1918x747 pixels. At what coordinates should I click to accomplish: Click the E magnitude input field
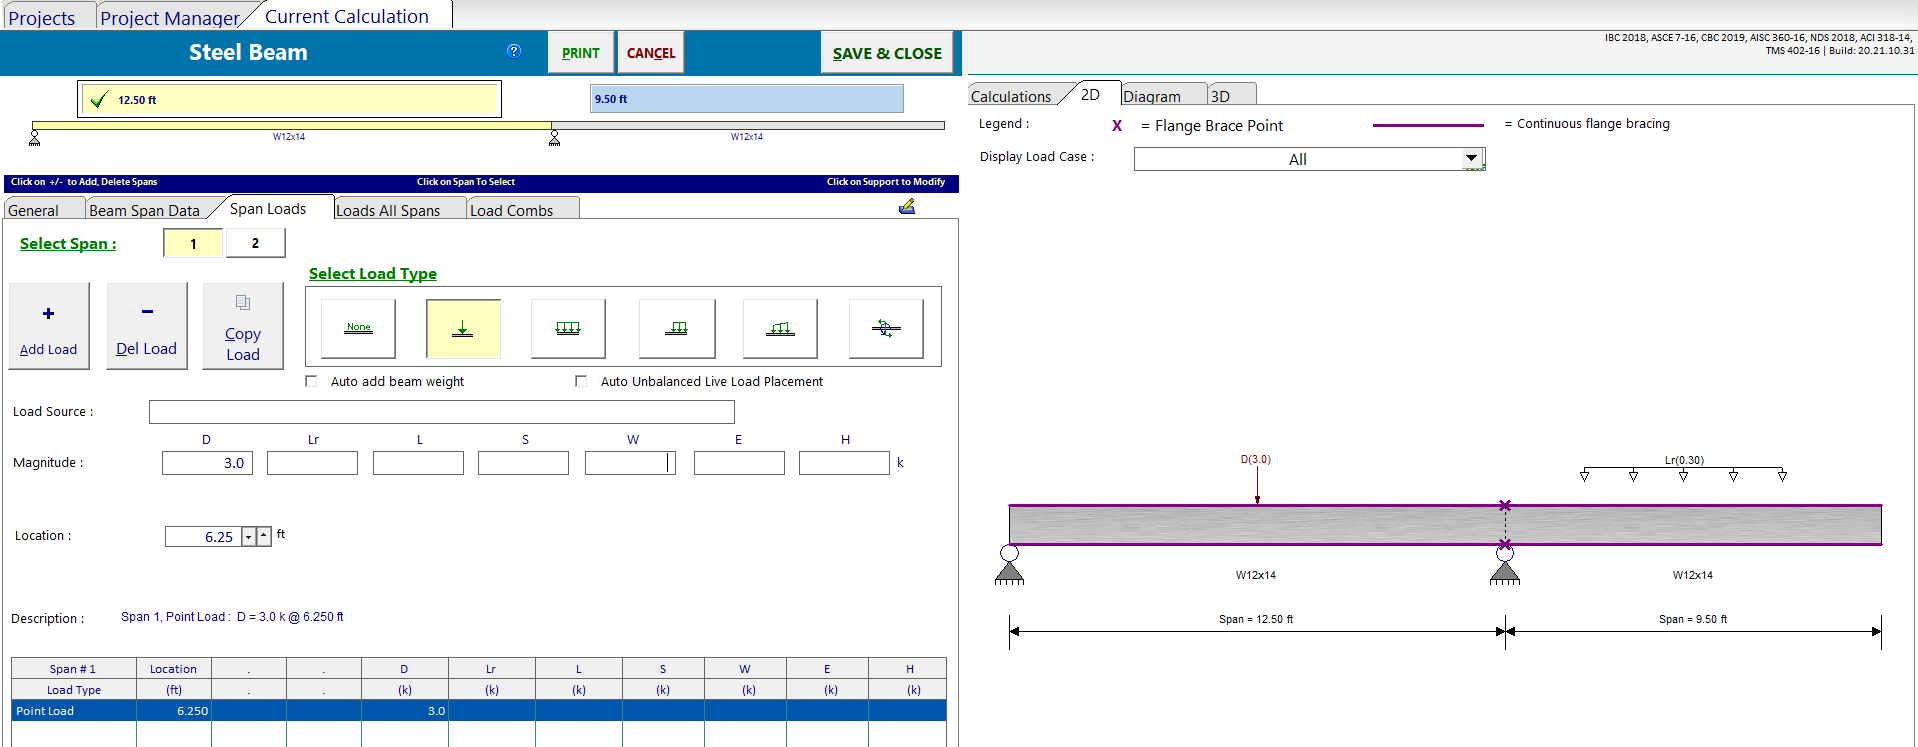click(739, 463)
